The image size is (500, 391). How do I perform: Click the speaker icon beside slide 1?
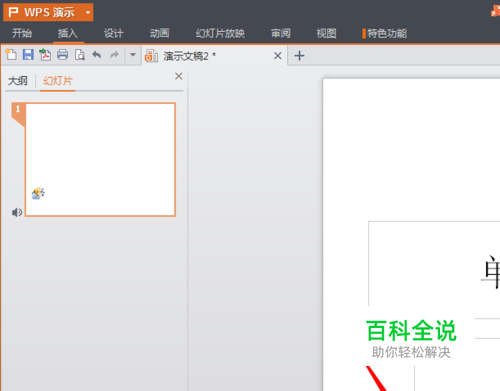point(17,212)
